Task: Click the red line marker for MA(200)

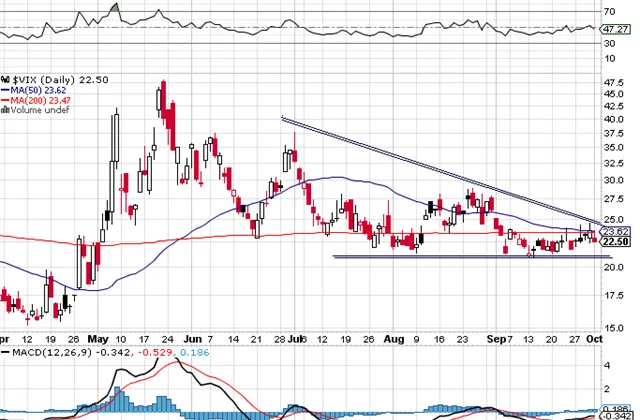Action: [5, 100]
